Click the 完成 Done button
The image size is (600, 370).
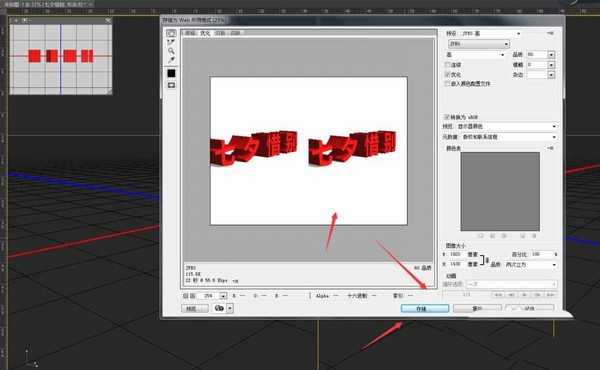point(530,308)
